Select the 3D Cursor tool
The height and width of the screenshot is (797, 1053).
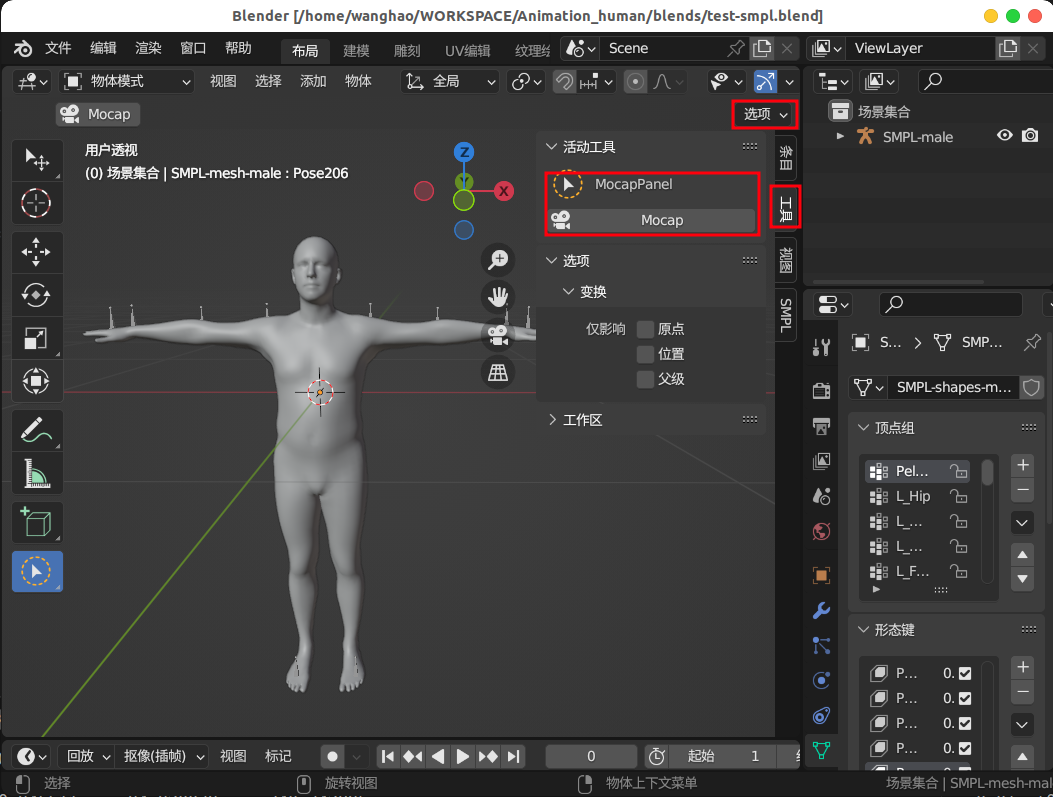(37, 203)
